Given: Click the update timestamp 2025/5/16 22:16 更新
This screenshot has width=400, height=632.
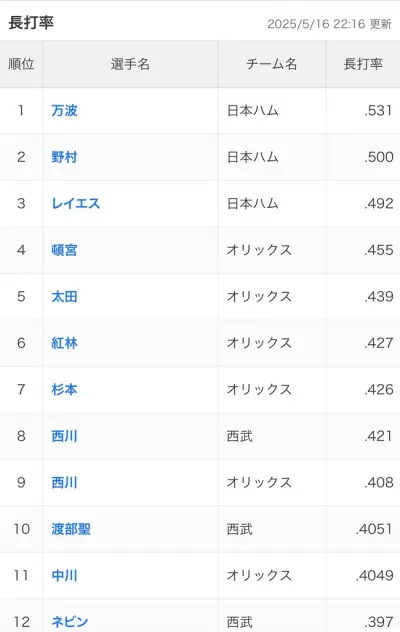Looking at the screenshot, I should pos(329,24).
